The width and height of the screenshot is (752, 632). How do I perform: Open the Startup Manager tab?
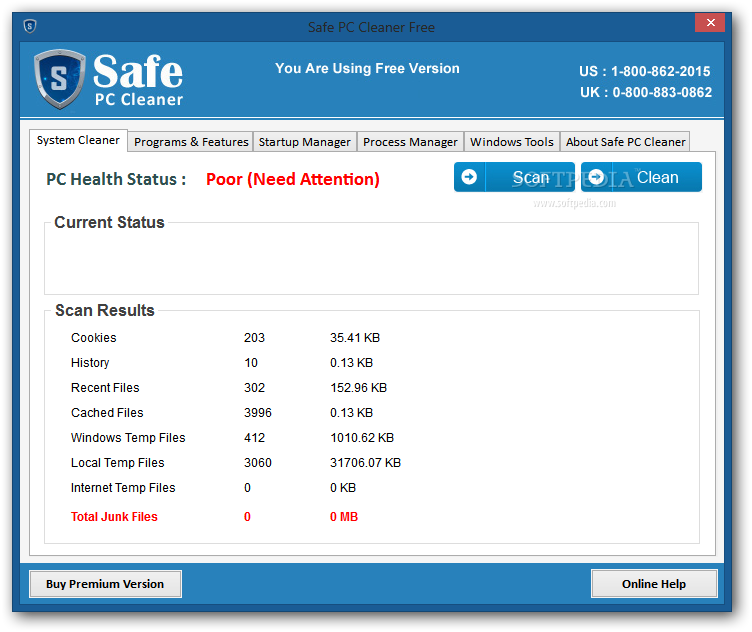pos(305,142)
